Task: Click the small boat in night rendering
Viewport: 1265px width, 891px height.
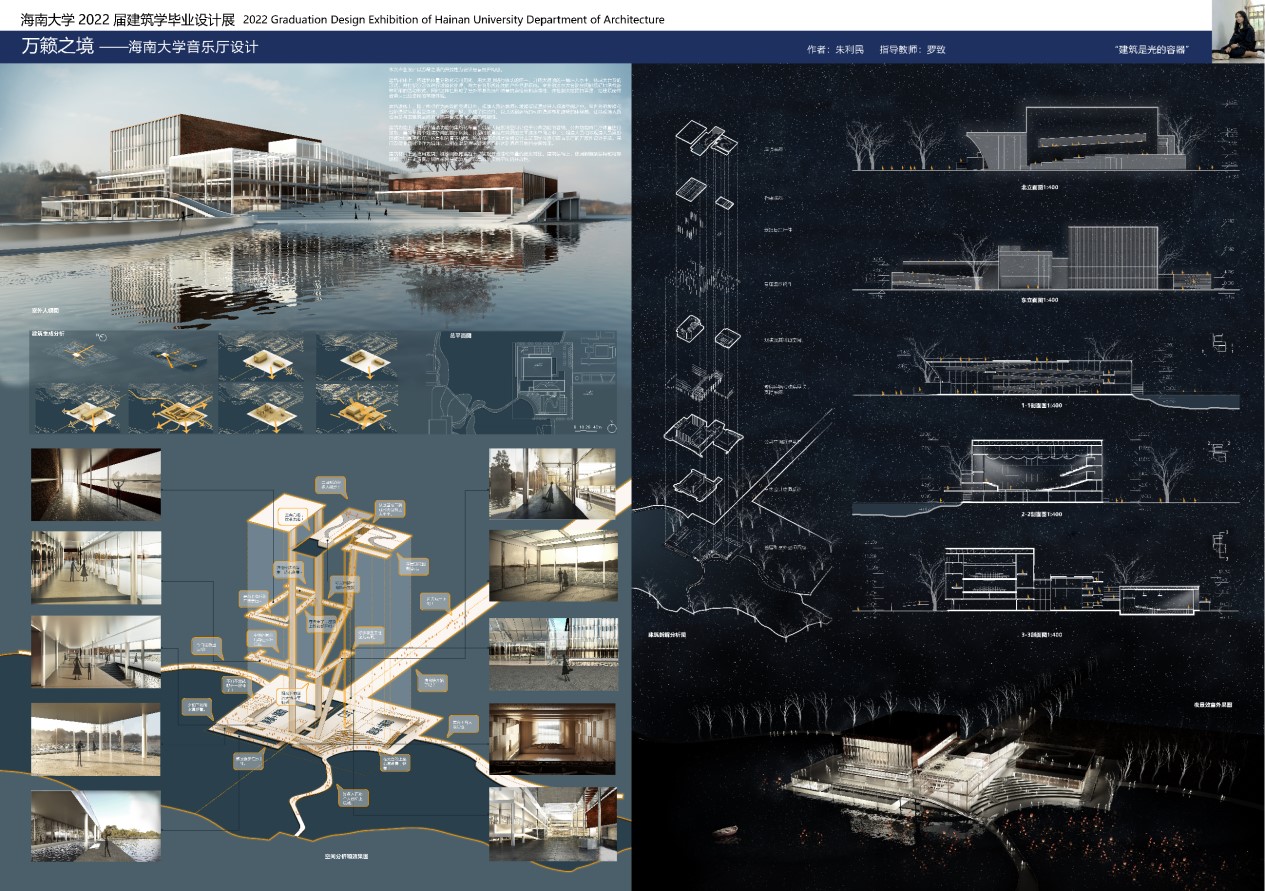Action: point(727,831)
